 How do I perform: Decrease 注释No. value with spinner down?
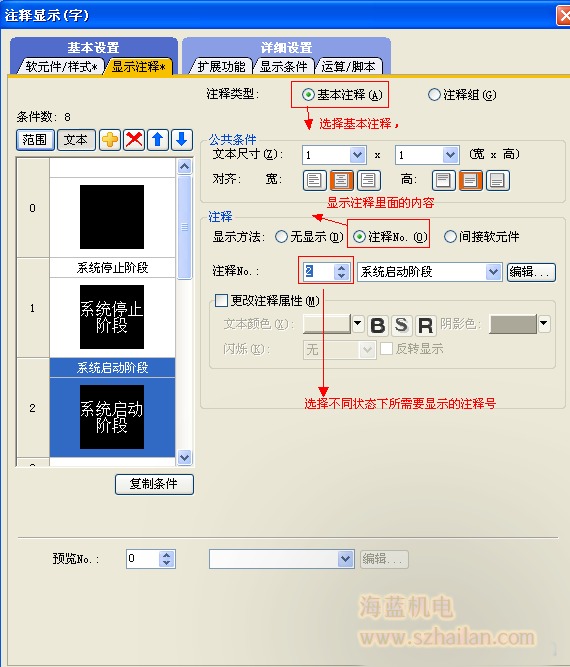[x=341, y=276]
